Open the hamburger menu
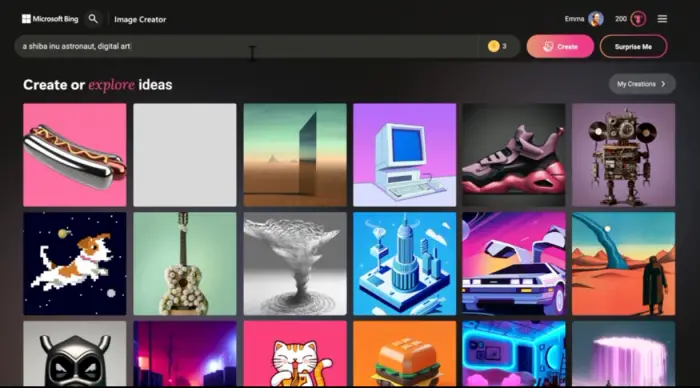700x388 pixels. [662, 19]
